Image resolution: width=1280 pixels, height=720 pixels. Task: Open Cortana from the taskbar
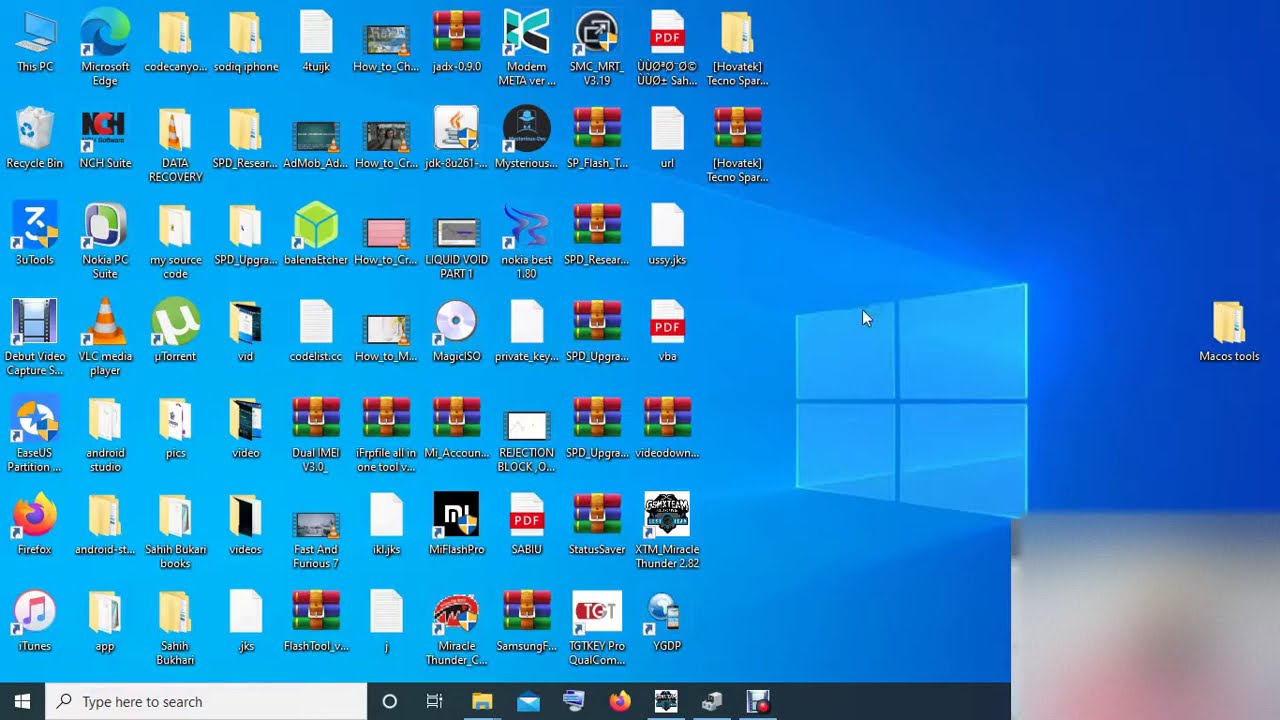tap(390, 702)
